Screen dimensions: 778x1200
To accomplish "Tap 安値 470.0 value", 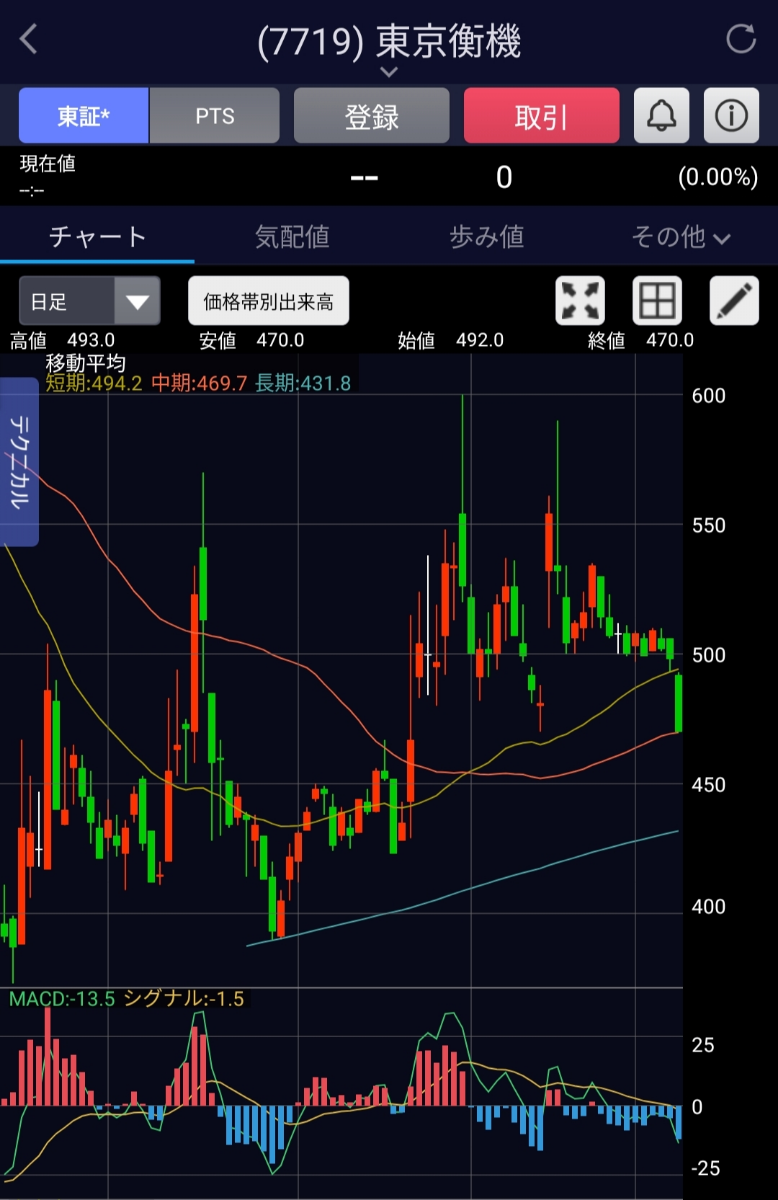I will [x=251, y=340].
